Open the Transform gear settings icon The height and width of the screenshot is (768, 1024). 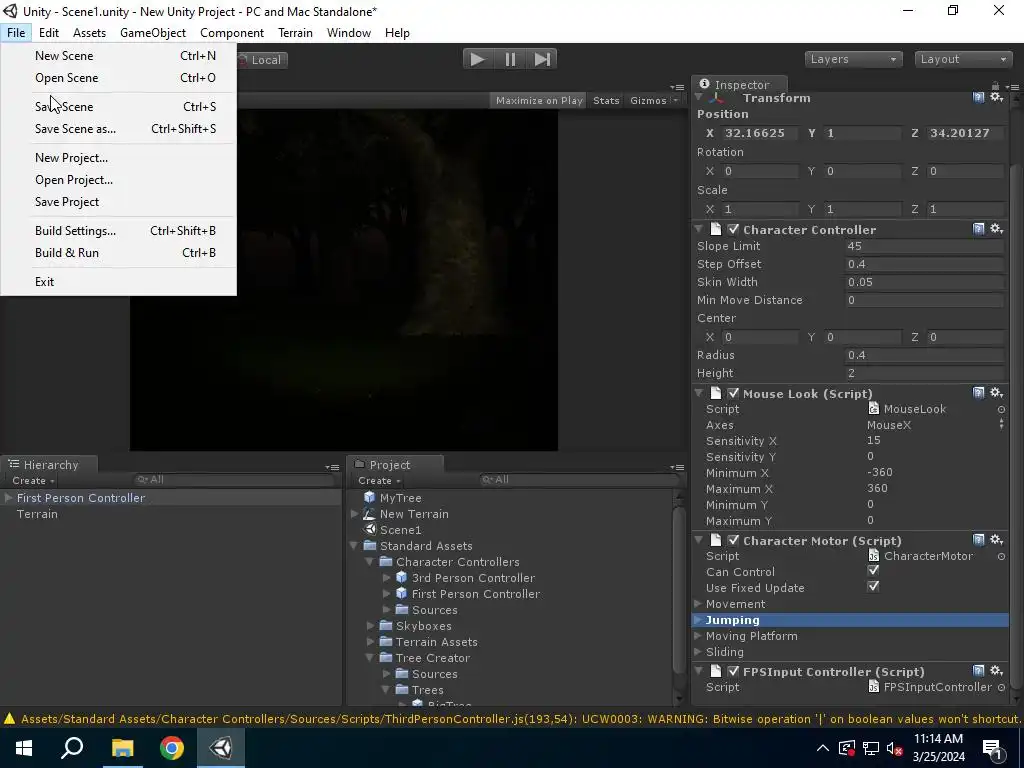click(x=997, y=97)
